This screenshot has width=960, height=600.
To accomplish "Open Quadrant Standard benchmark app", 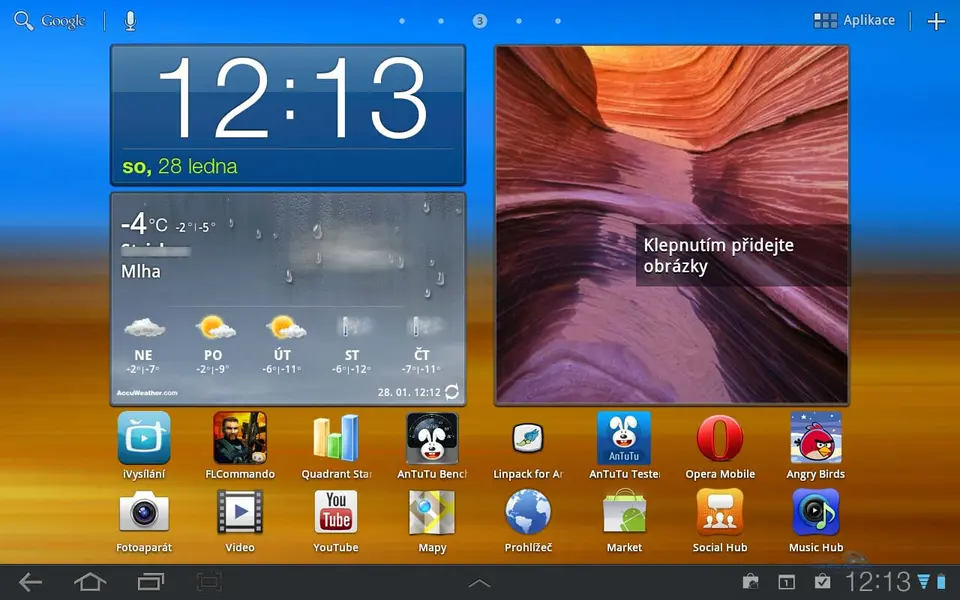I will tap(336, 440).
